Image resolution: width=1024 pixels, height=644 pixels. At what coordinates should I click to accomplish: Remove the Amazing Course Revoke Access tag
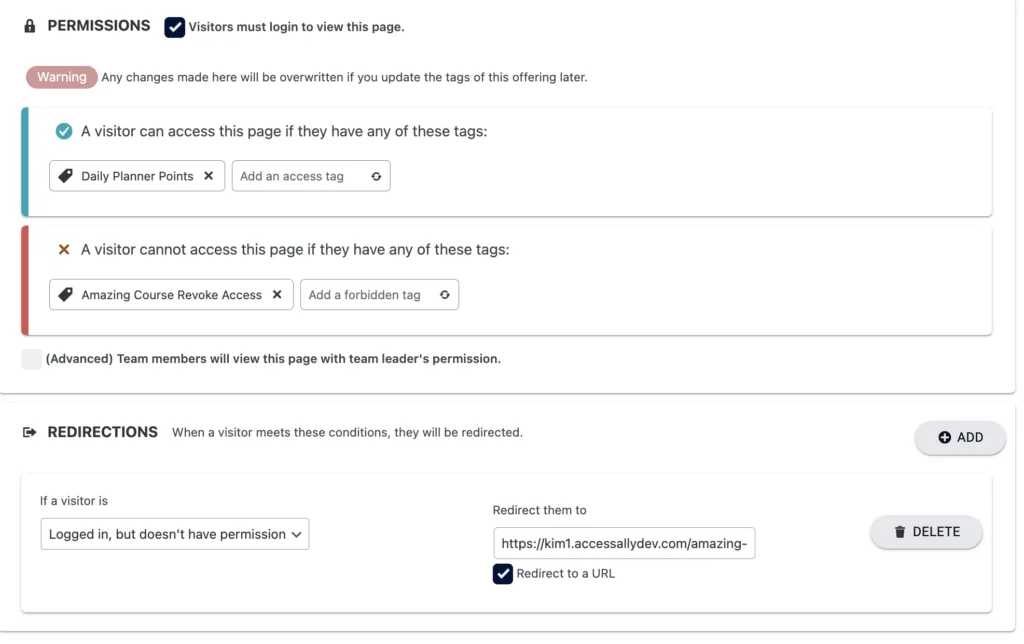(277, 295)
